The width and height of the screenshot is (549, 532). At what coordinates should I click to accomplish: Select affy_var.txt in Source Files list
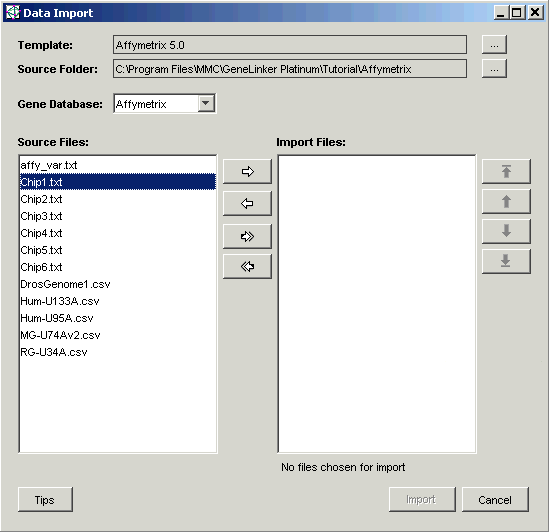(118, 165)
